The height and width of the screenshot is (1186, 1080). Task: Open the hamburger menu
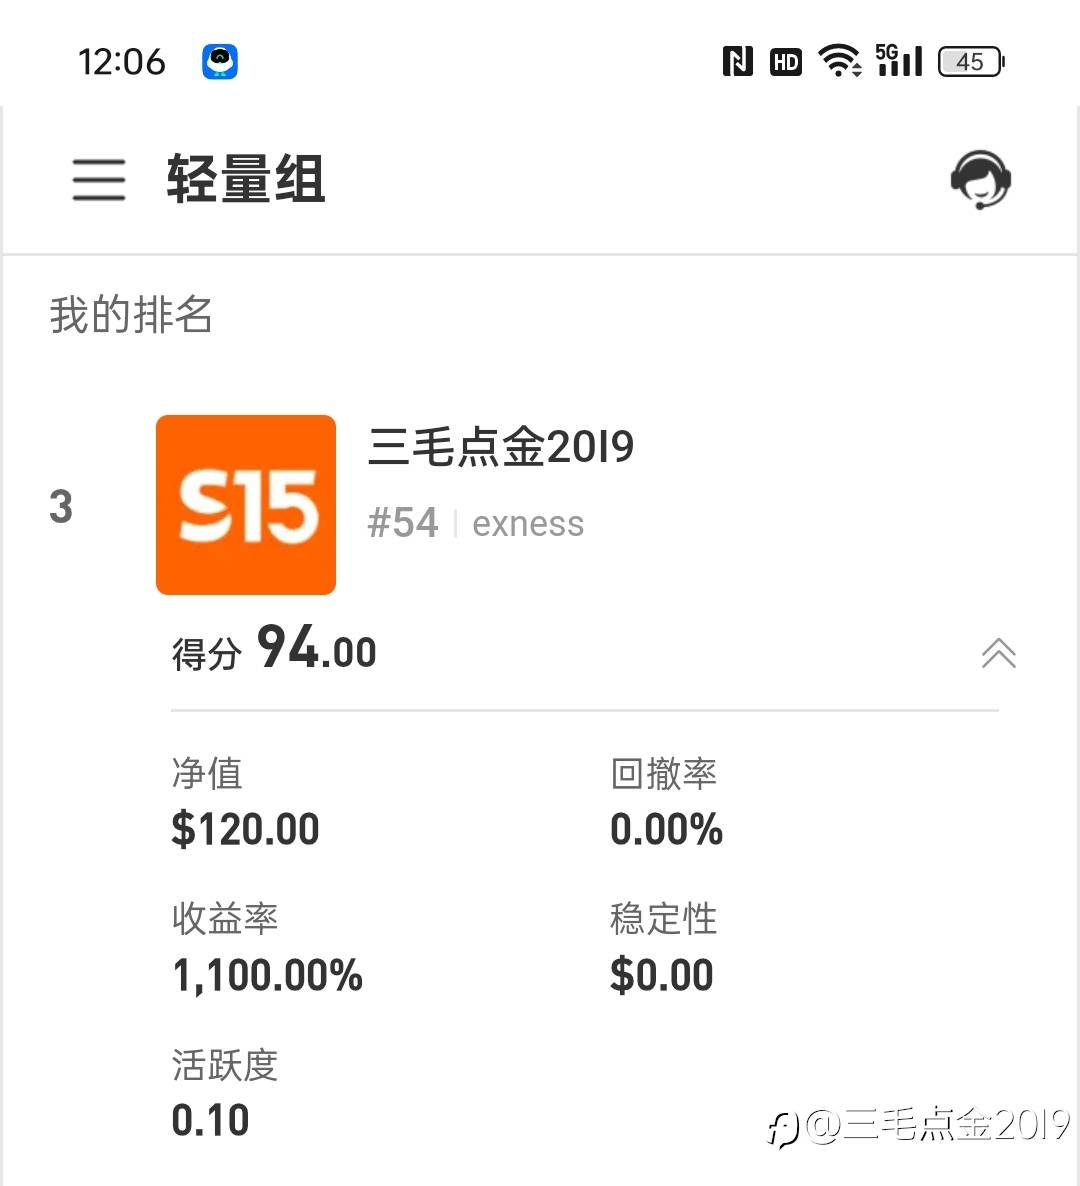point(98,180)
